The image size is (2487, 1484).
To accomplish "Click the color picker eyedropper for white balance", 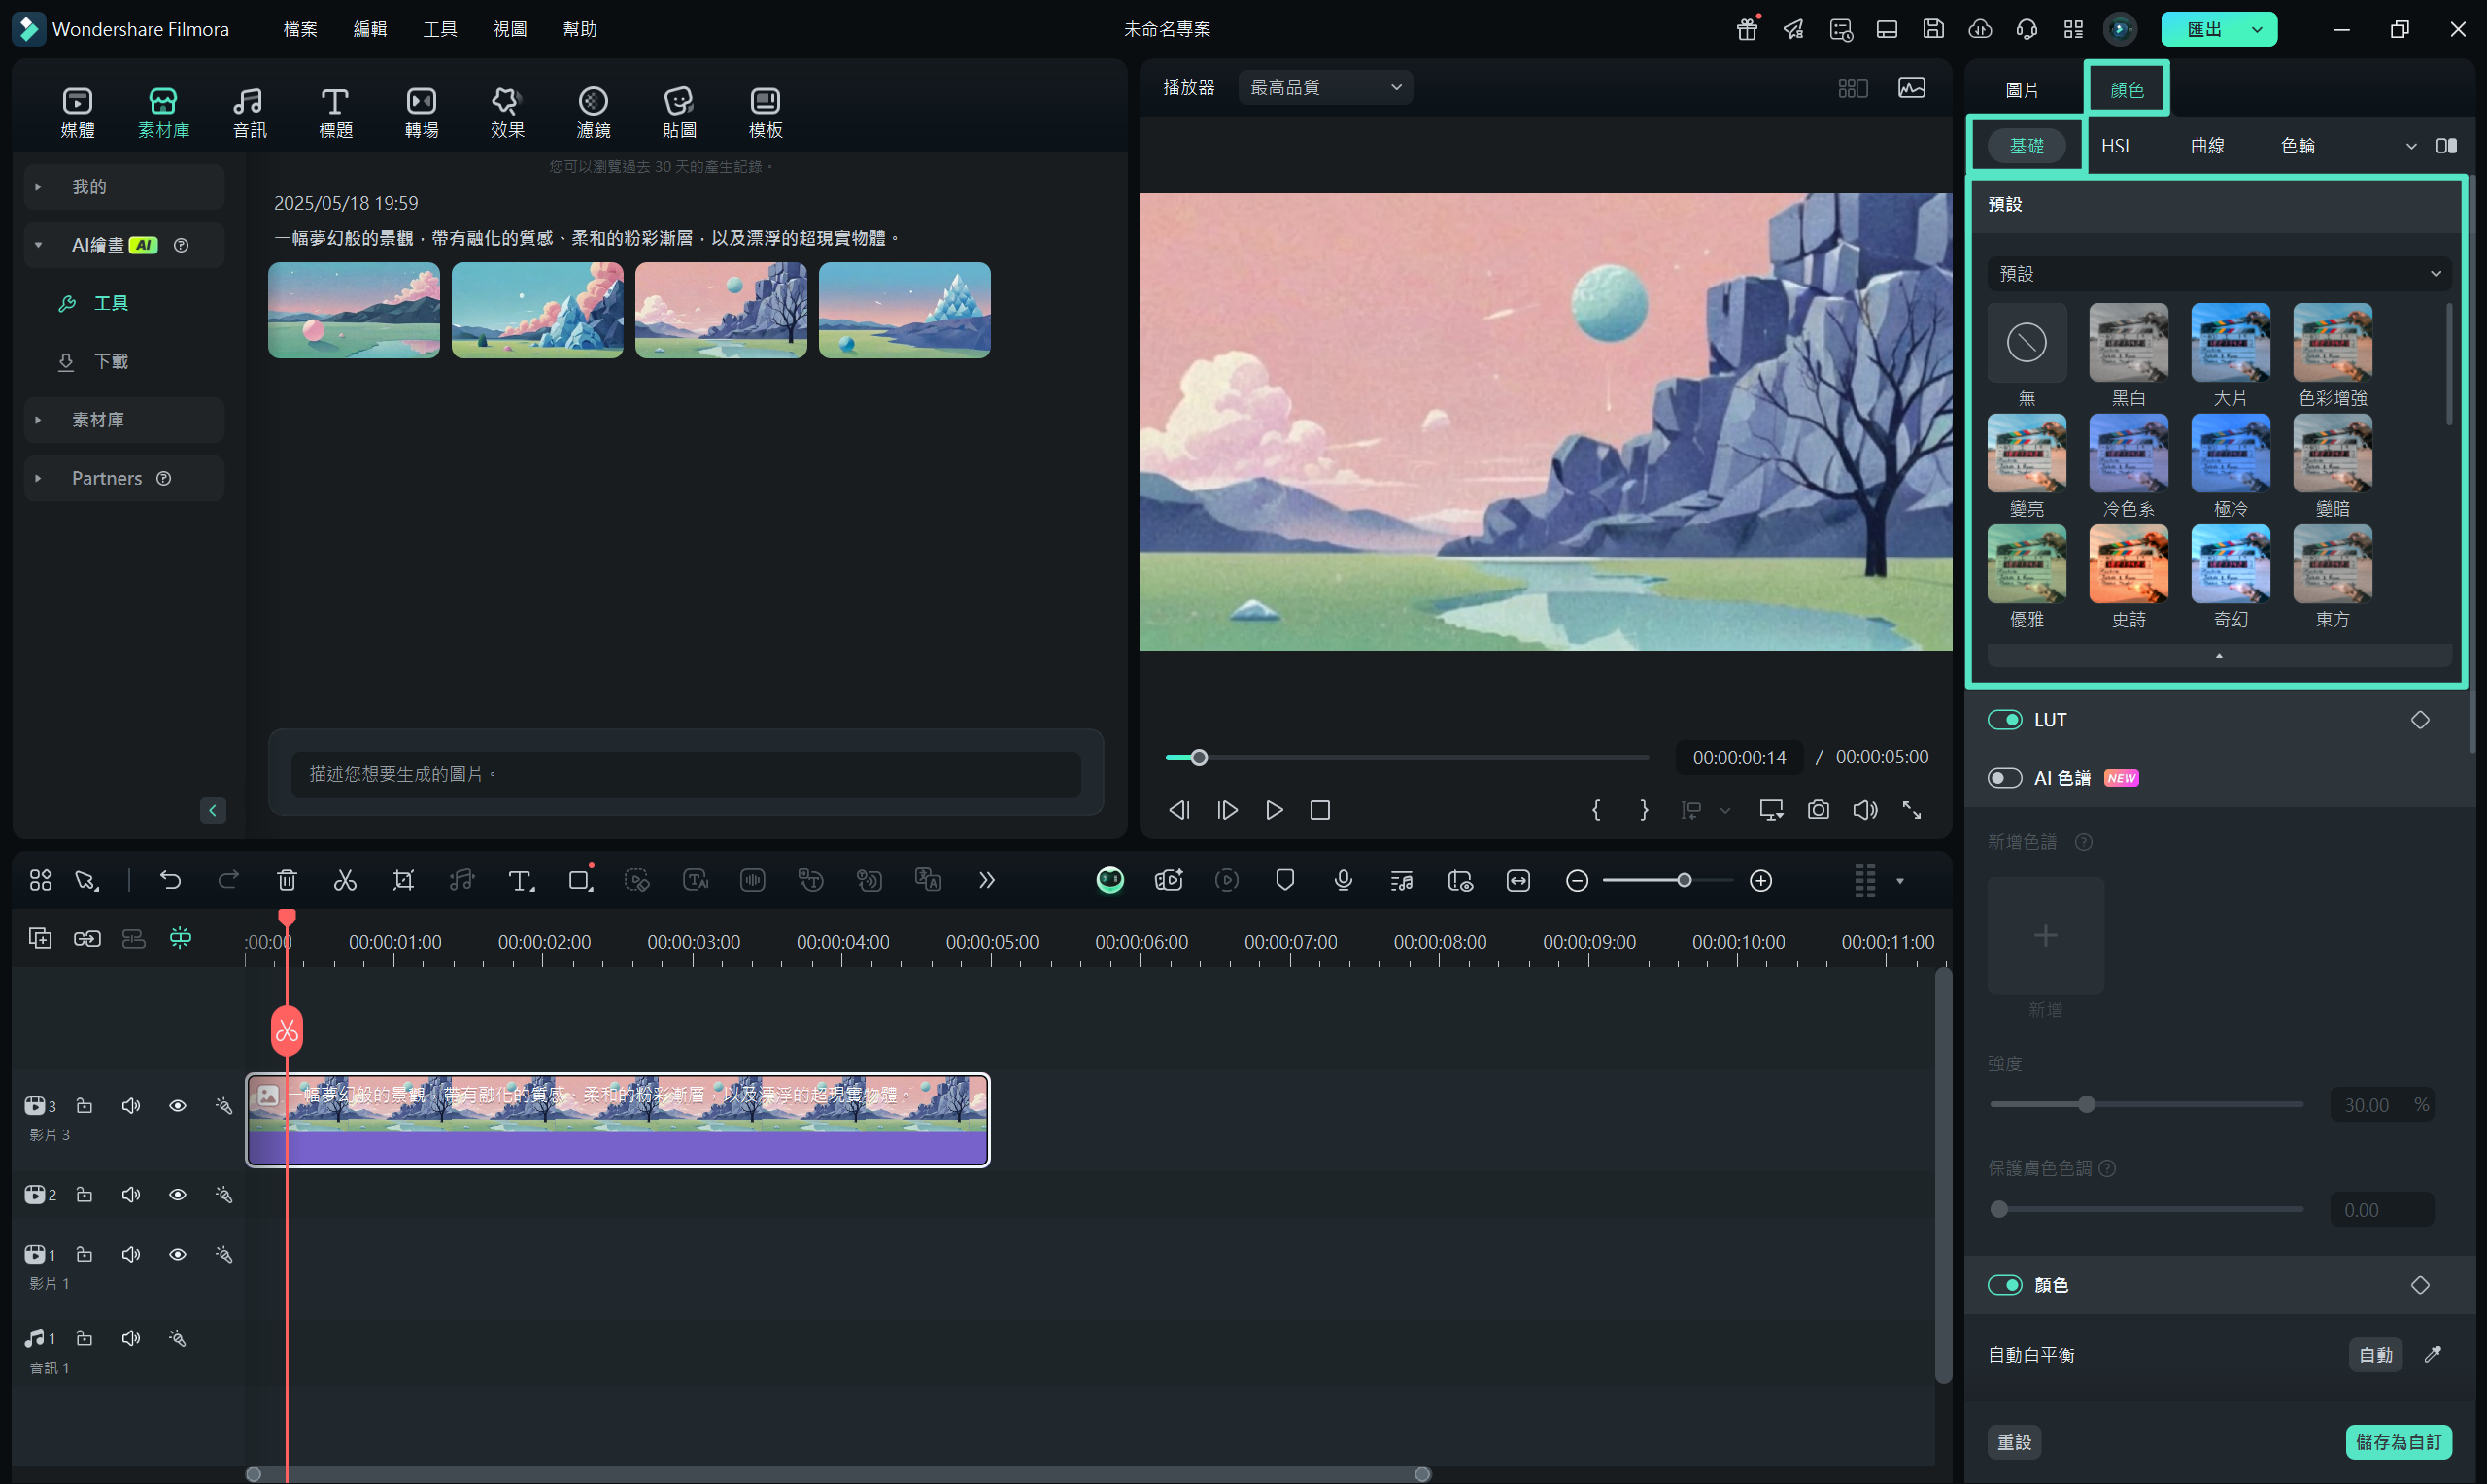I will 2433,1354.
